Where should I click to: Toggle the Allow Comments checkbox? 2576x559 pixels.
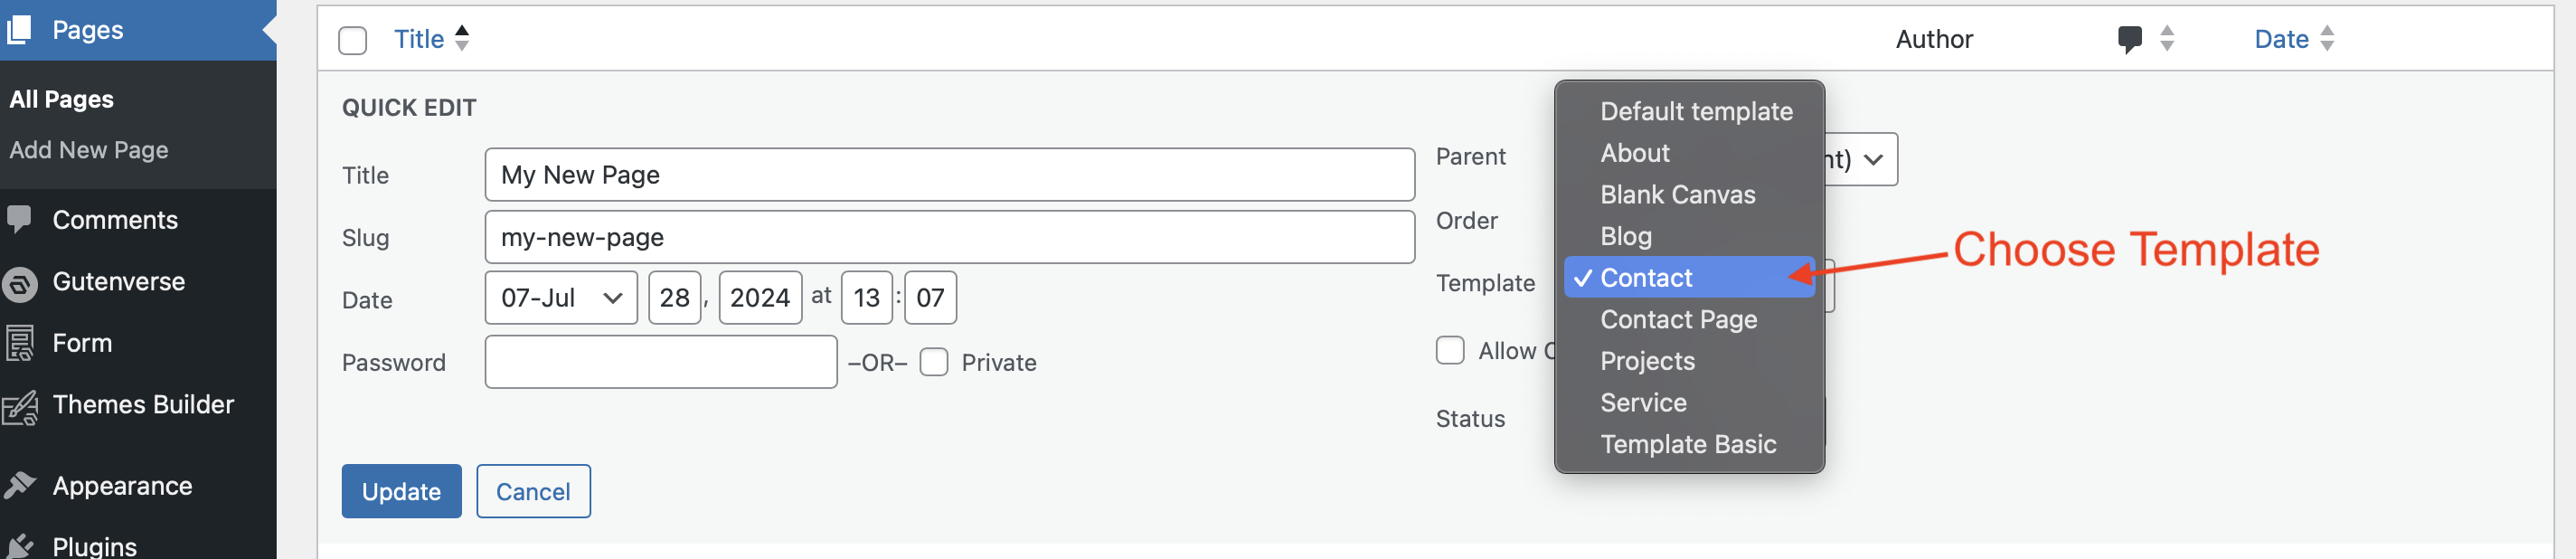tap(1449, 350)
